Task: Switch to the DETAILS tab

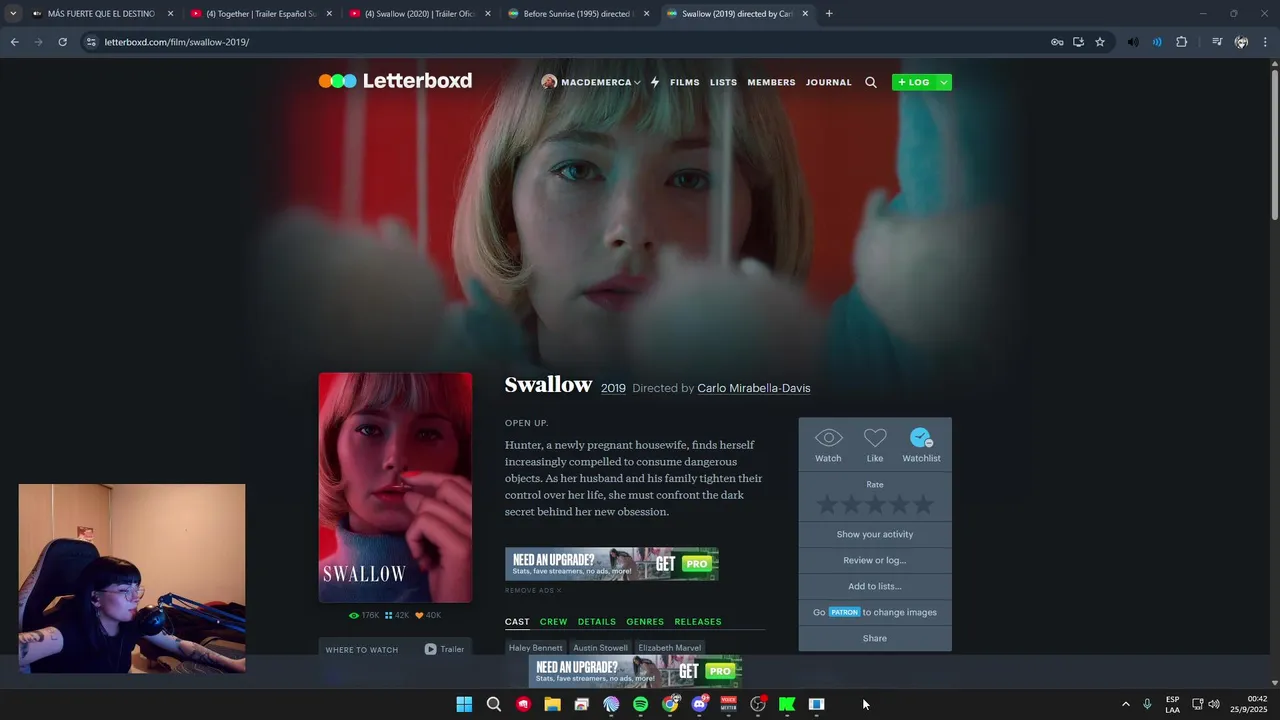Action: [x=597, y=622]
